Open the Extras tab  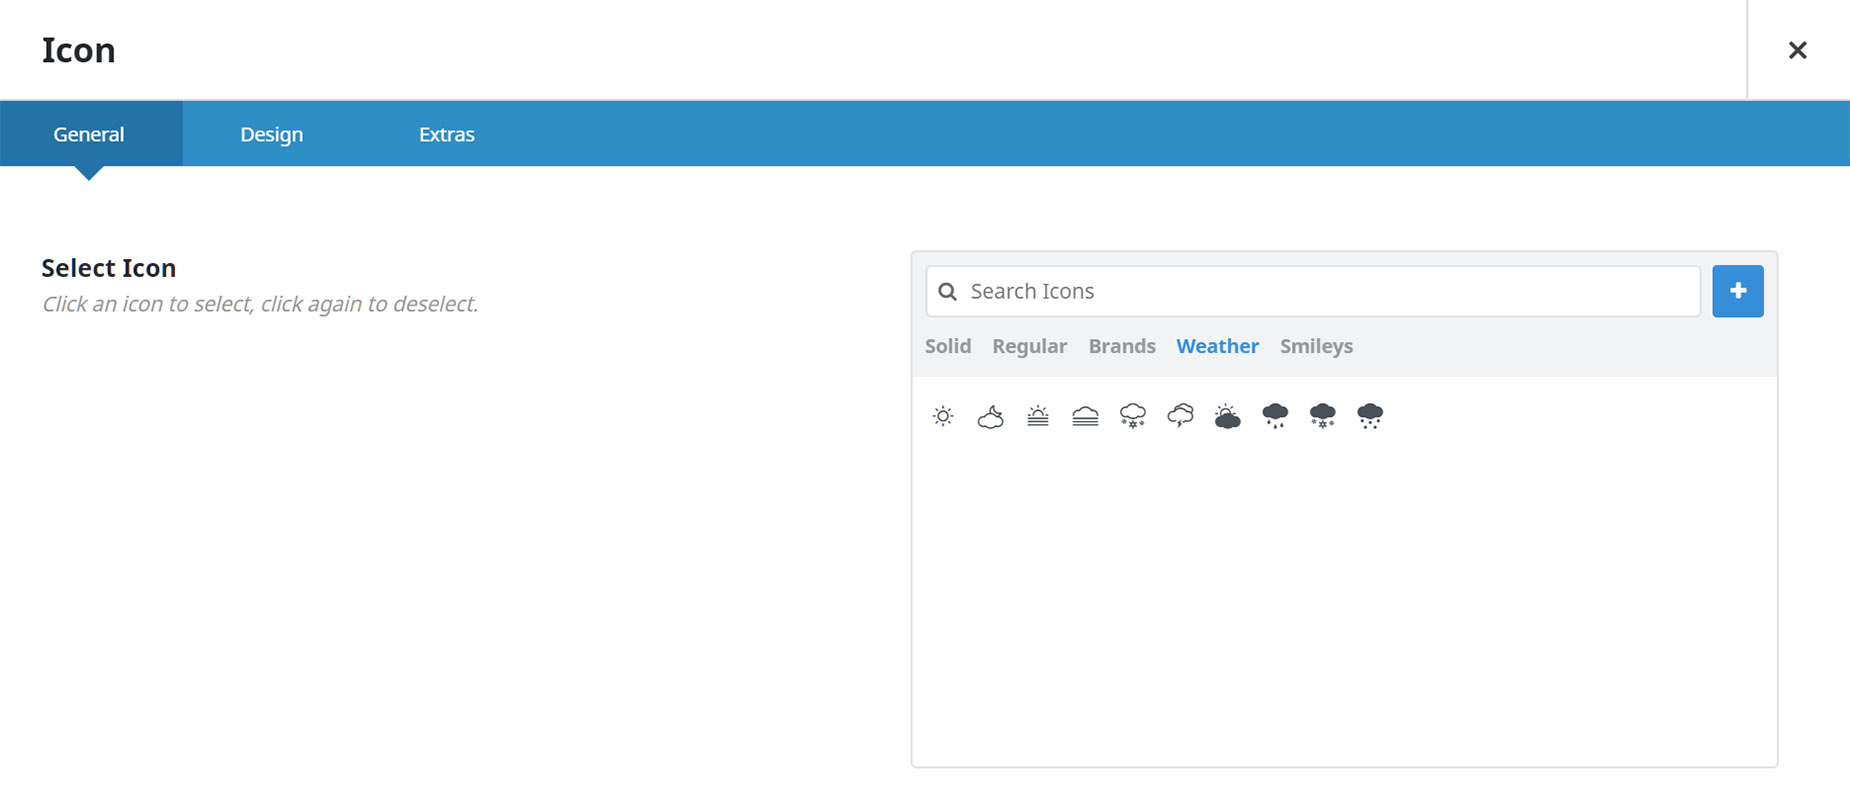(447, 134)
